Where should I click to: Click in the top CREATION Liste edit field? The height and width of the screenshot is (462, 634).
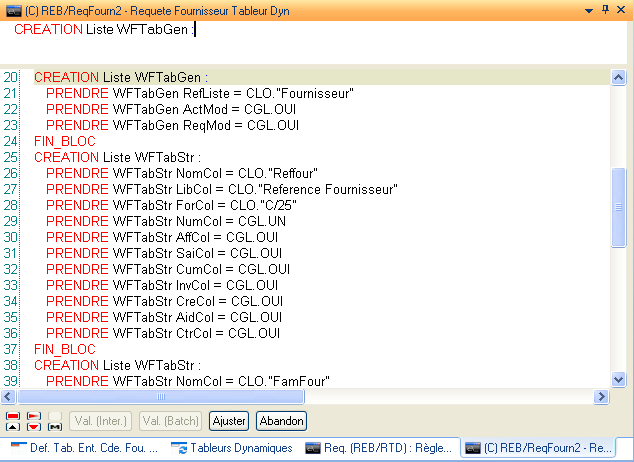point(300,30)
